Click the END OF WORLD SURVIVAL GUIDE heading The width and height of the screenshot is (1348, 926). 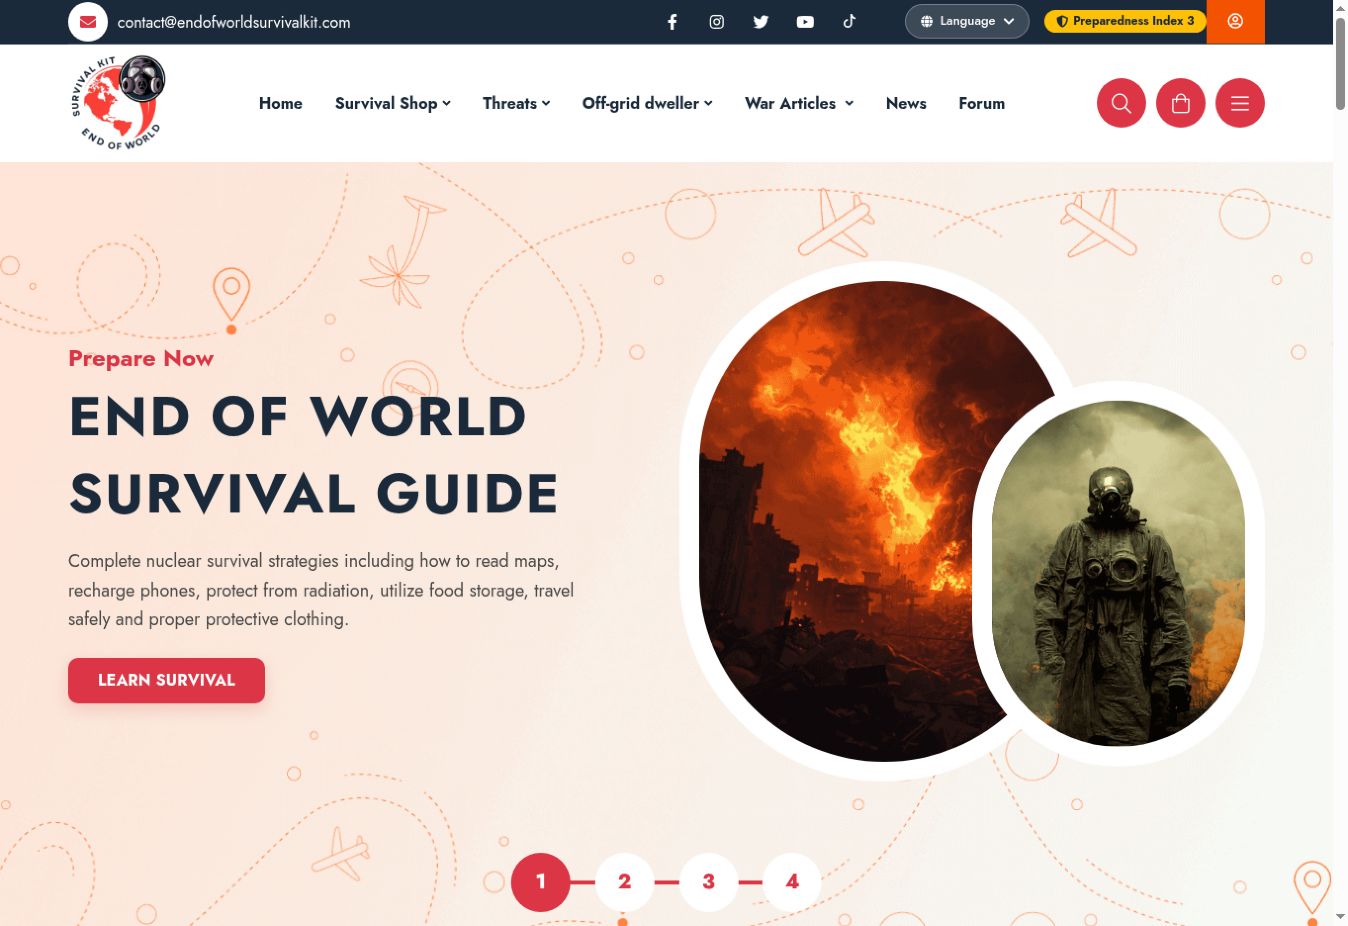[314, 455]
